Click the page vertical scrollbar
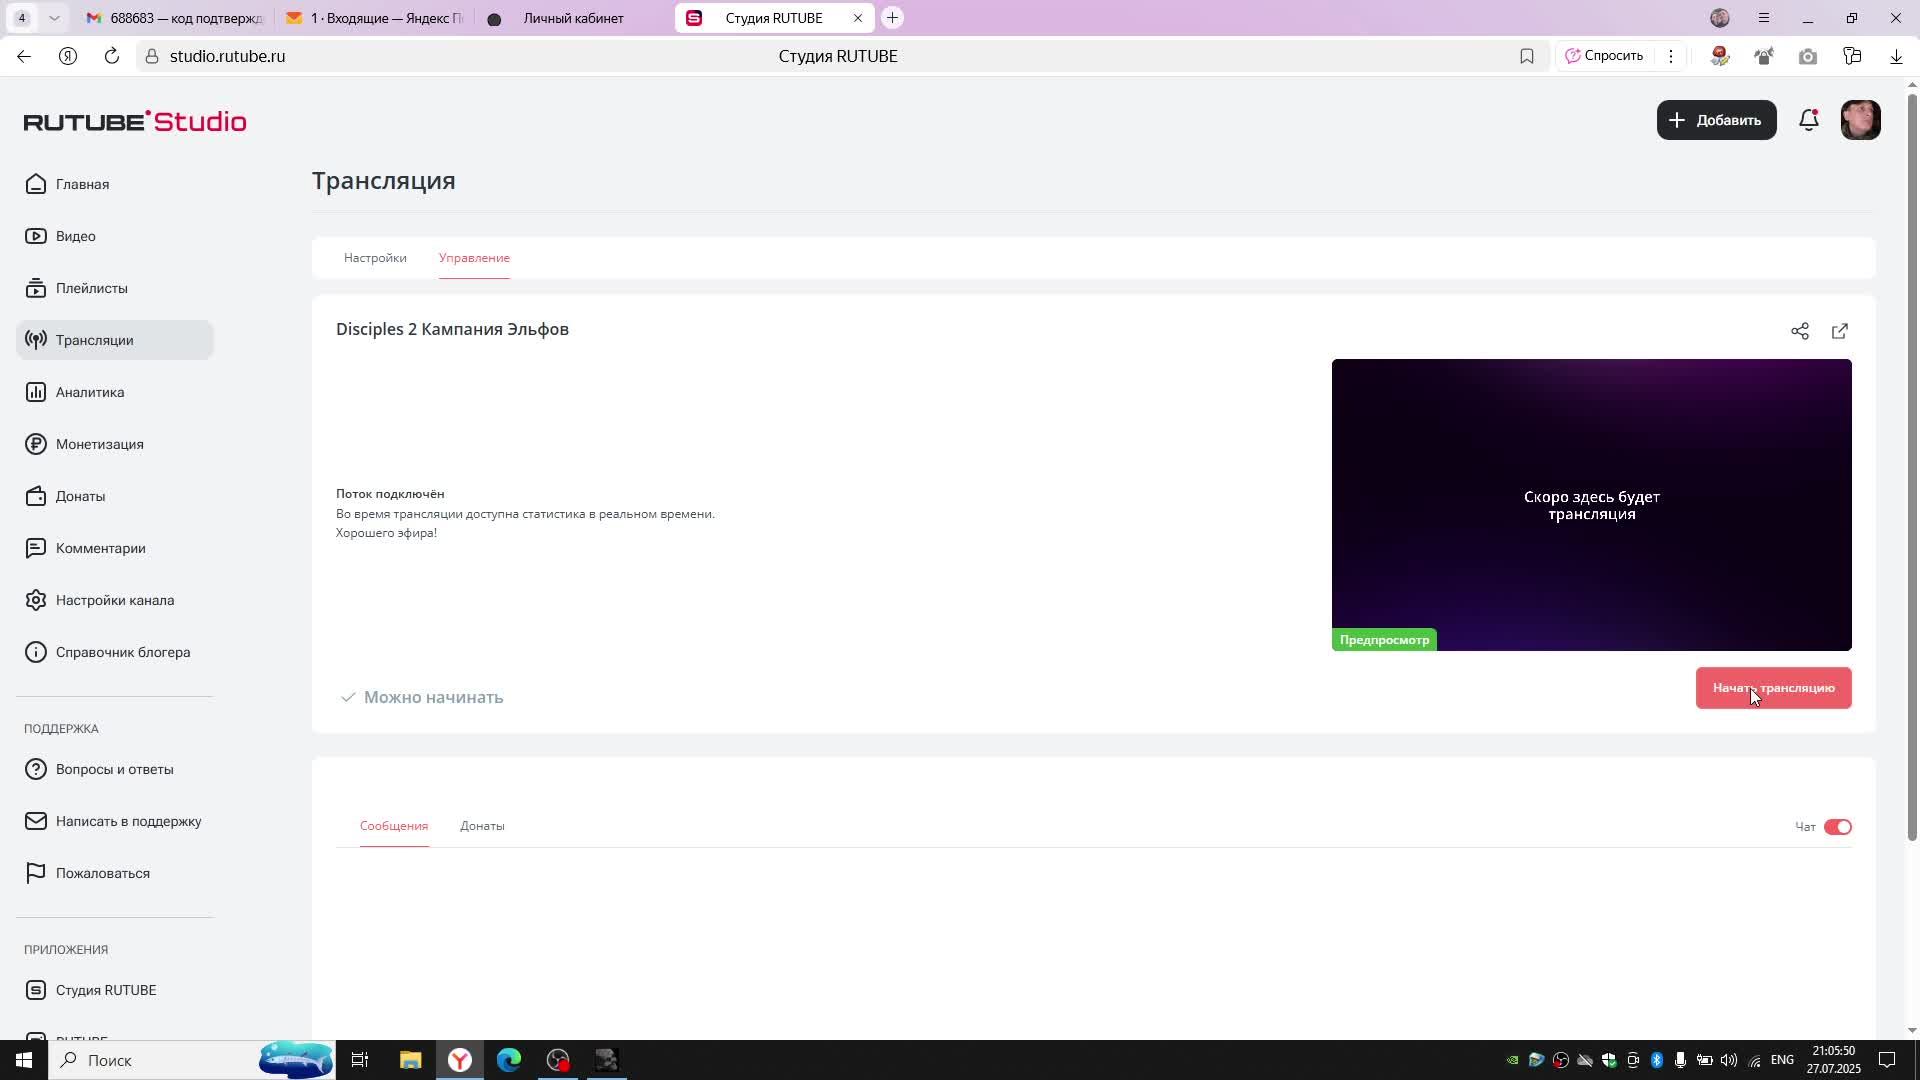1920x1080 pixels. point(1912,460)
